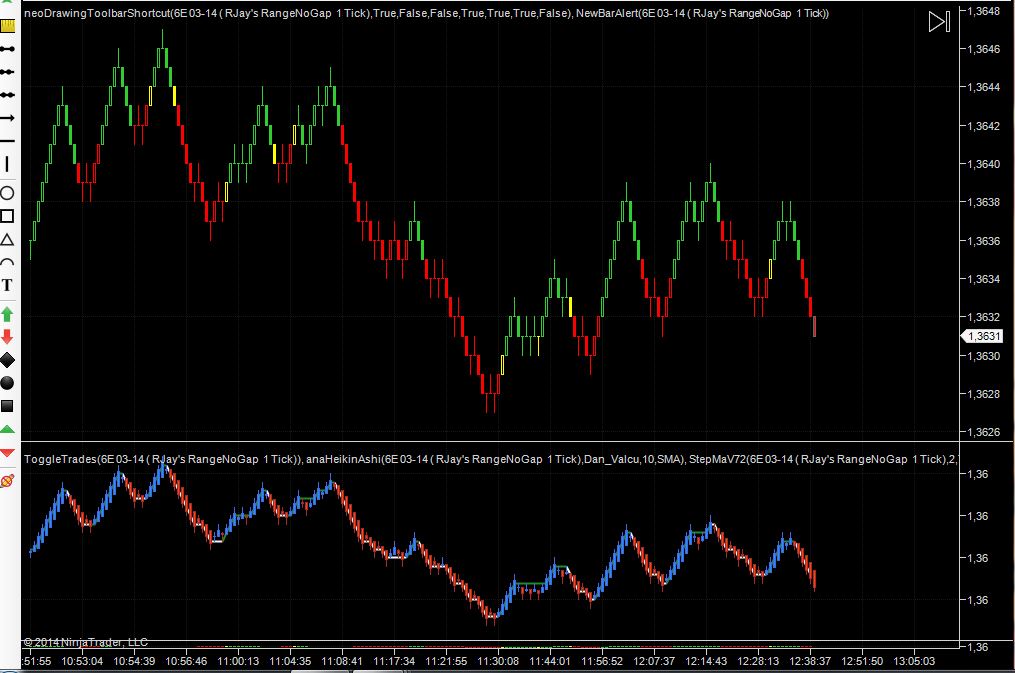Screen dimensions: 1015x673
Task: Click the 11:00:13 time axis label
Action: (238, 661)
